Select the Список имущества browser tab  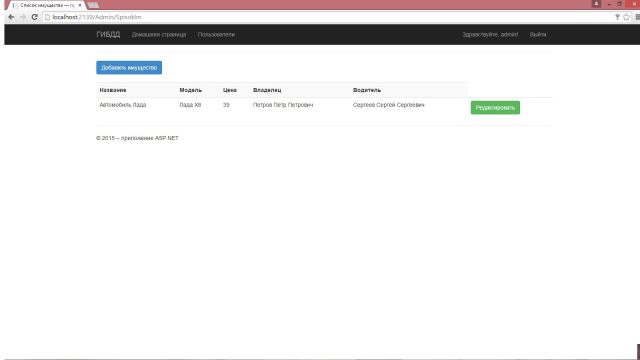click(x=45, y=5)
